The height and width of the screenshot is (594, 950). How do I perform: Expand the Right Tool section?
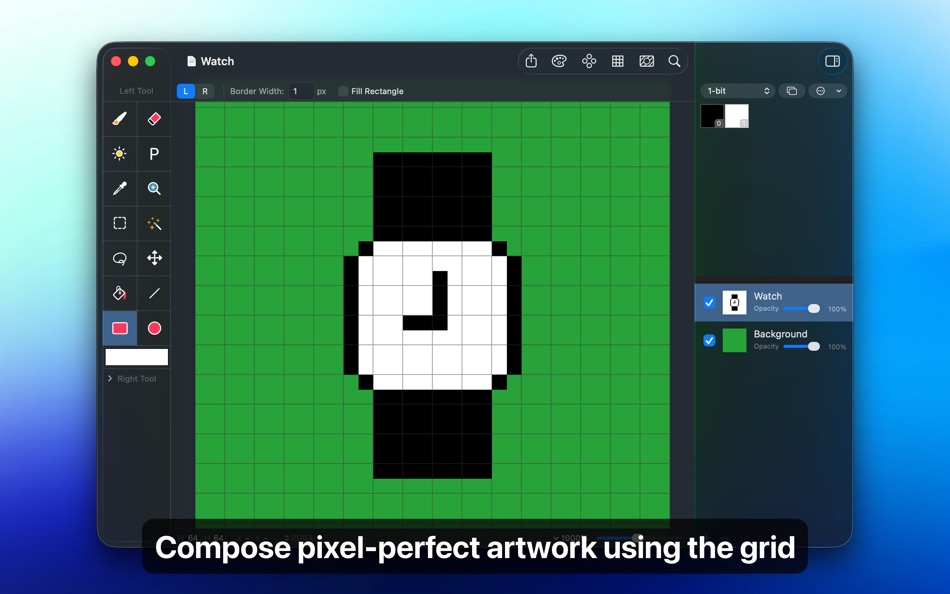pos(135,378)
